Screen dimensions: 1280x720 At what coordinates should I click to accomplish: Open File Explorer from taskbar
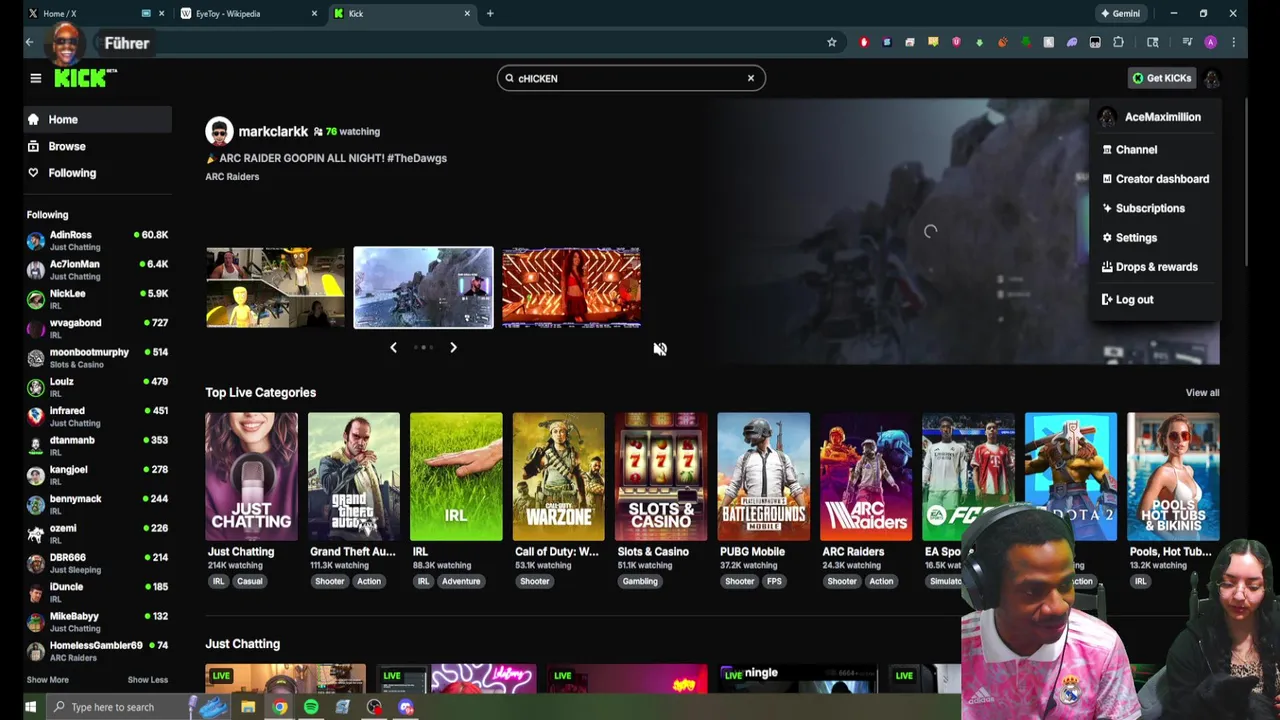[248, 707]
